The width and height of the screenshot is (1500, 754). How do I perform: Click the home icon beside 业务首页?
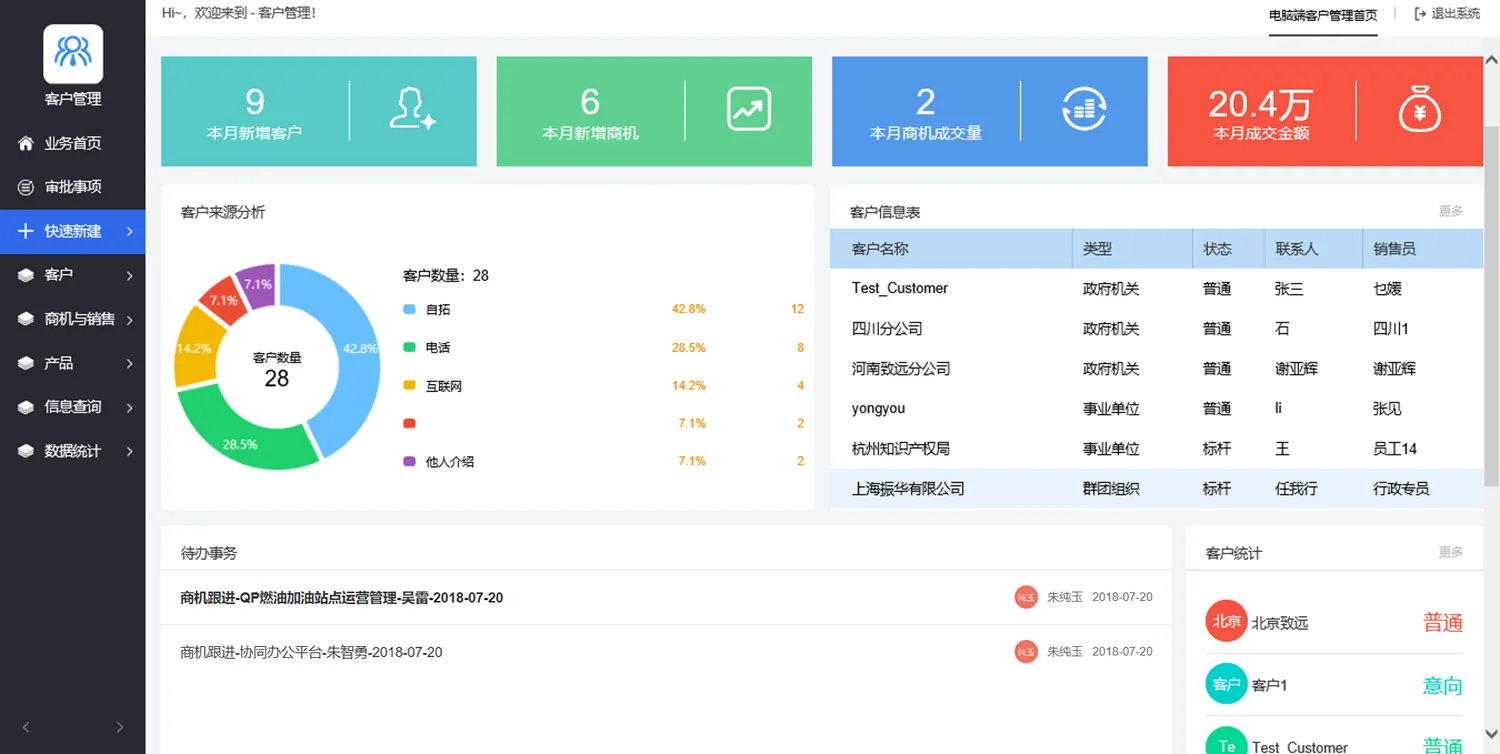click(26, 143)
